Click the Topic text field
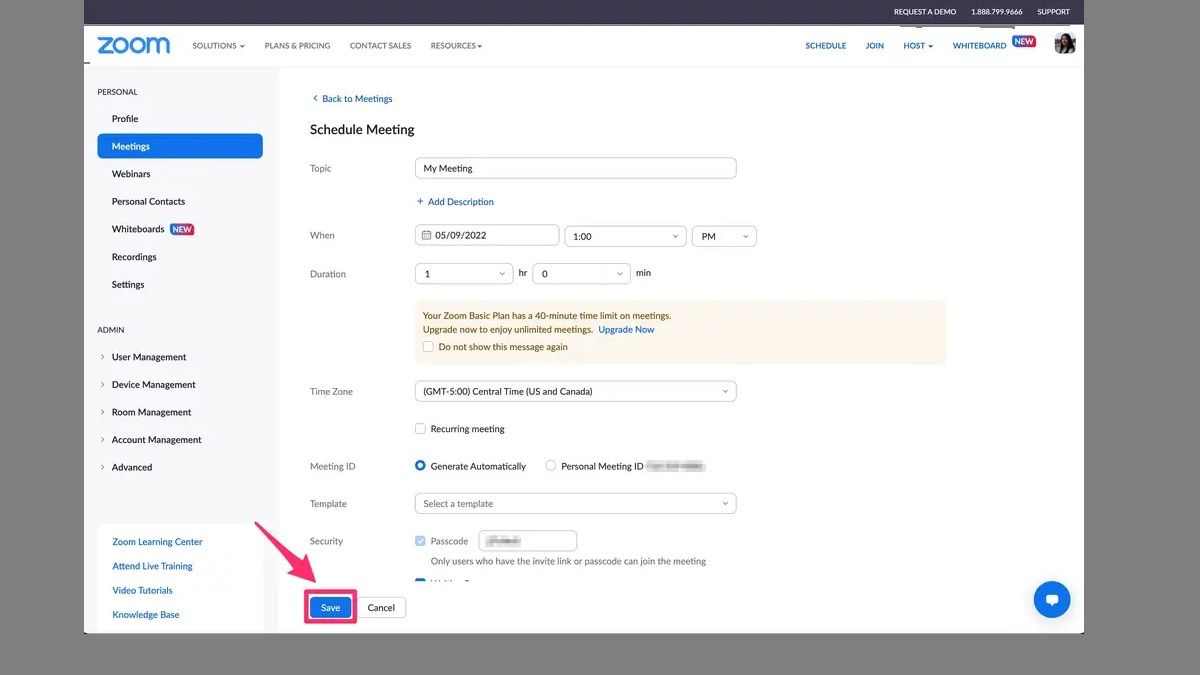 tap(575, 169)
